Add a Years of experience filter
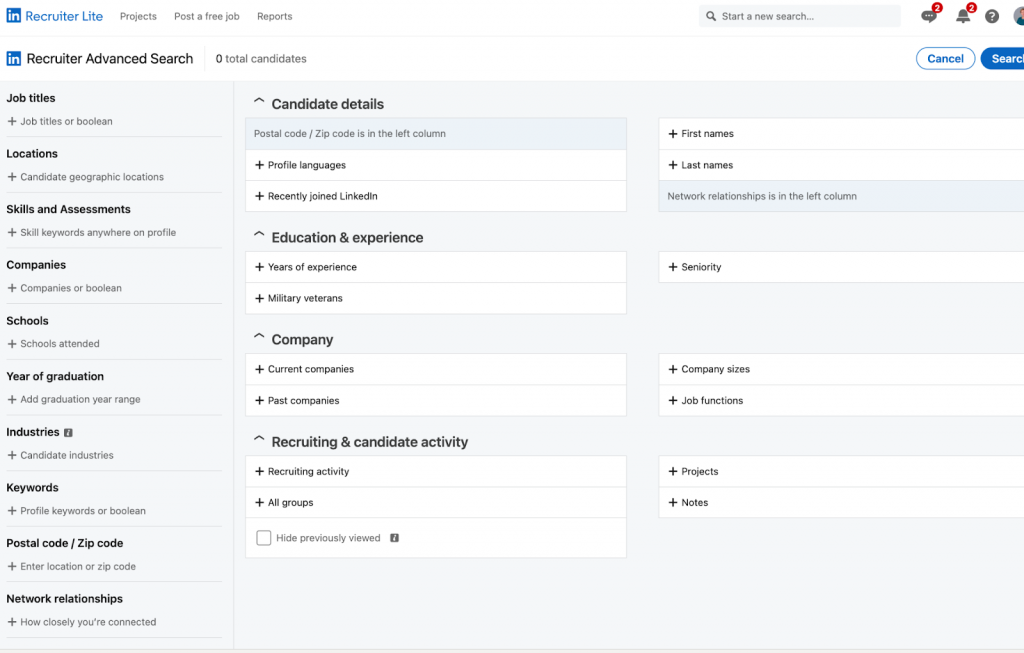The width and height of the screenshot is (1024, 653). [311, 267]
